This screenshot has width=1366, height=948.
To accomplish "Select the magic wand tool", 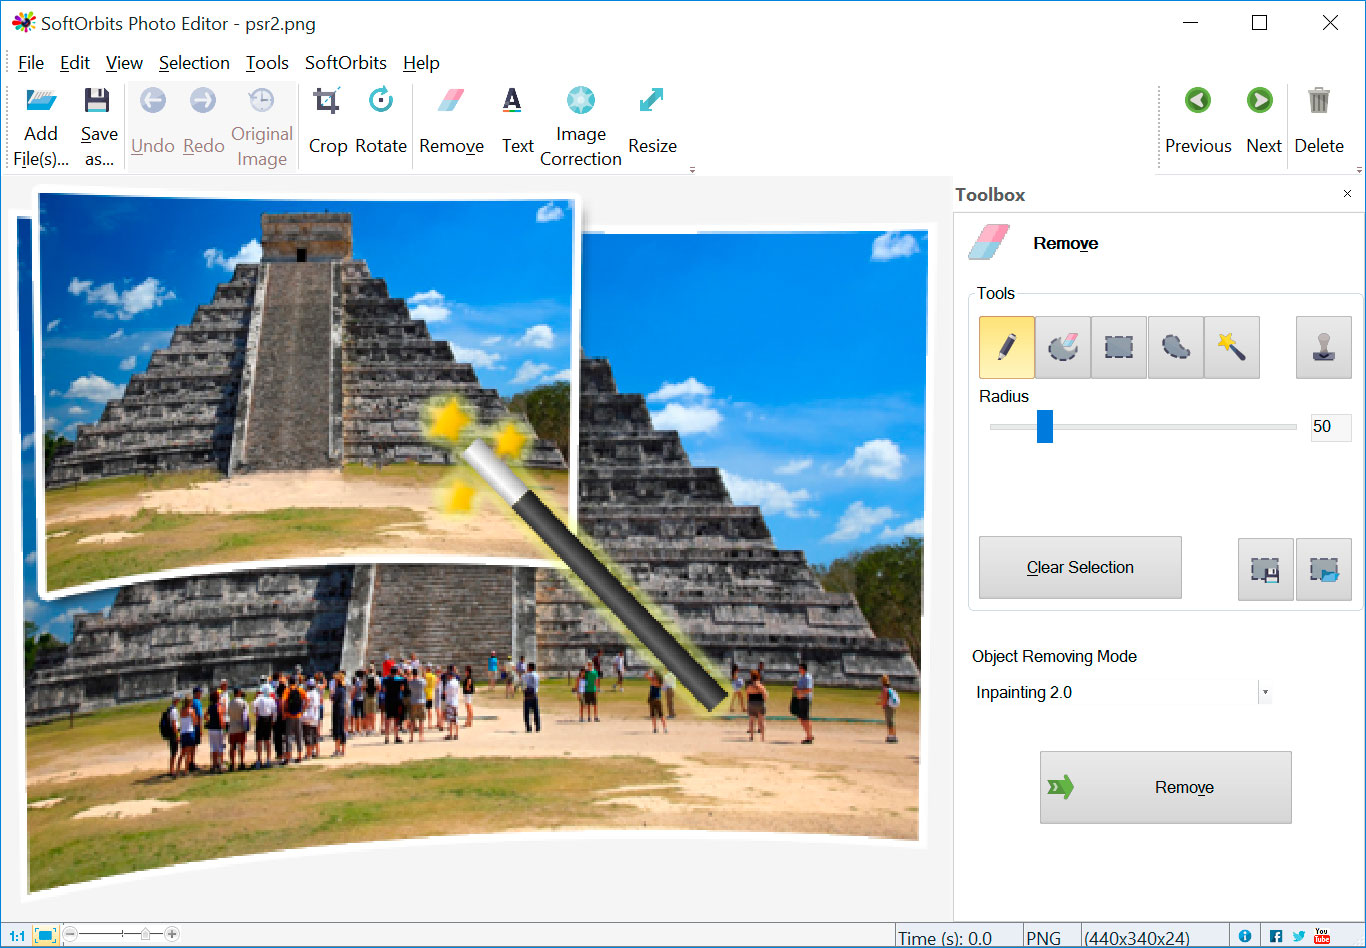I will 1231,347.
